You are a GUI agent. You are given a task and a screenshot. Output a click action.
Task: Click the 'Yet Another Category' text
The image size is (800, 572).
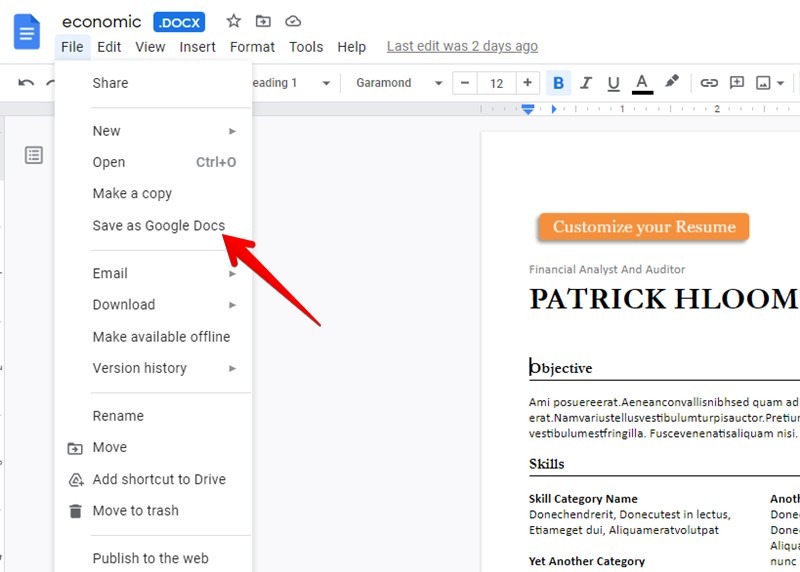tap(587, 561)
